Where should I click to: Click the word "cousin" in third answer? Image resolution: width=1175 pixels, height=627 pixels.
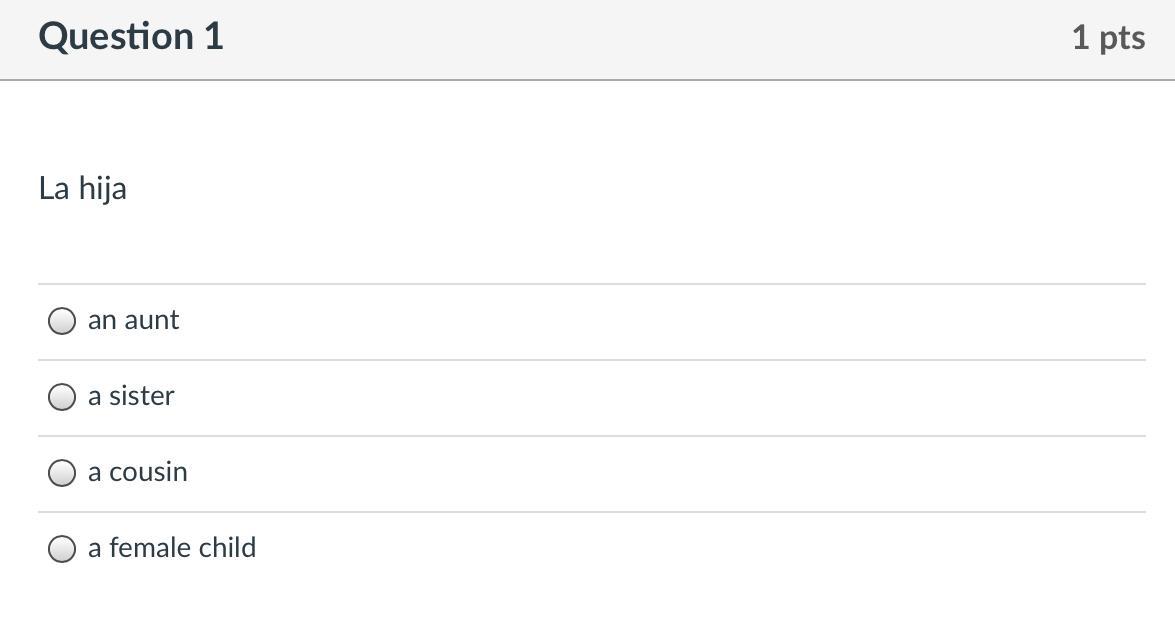point(148,472)
